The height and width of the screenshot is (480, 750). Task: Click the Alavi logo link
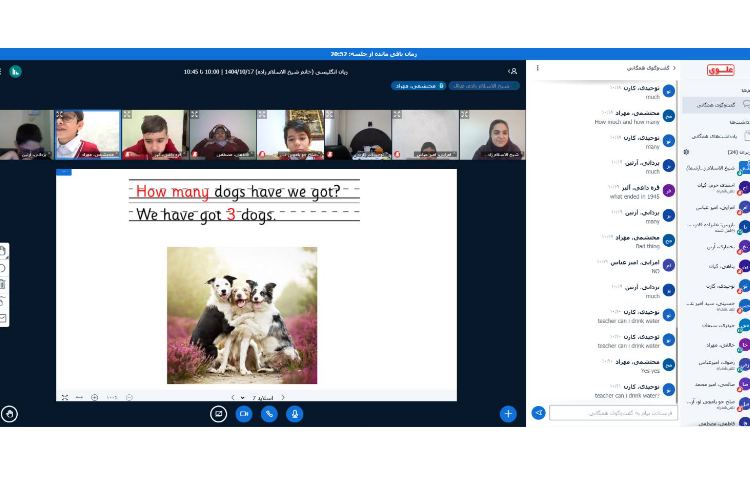pyautogui.click(x=720, y=70)
